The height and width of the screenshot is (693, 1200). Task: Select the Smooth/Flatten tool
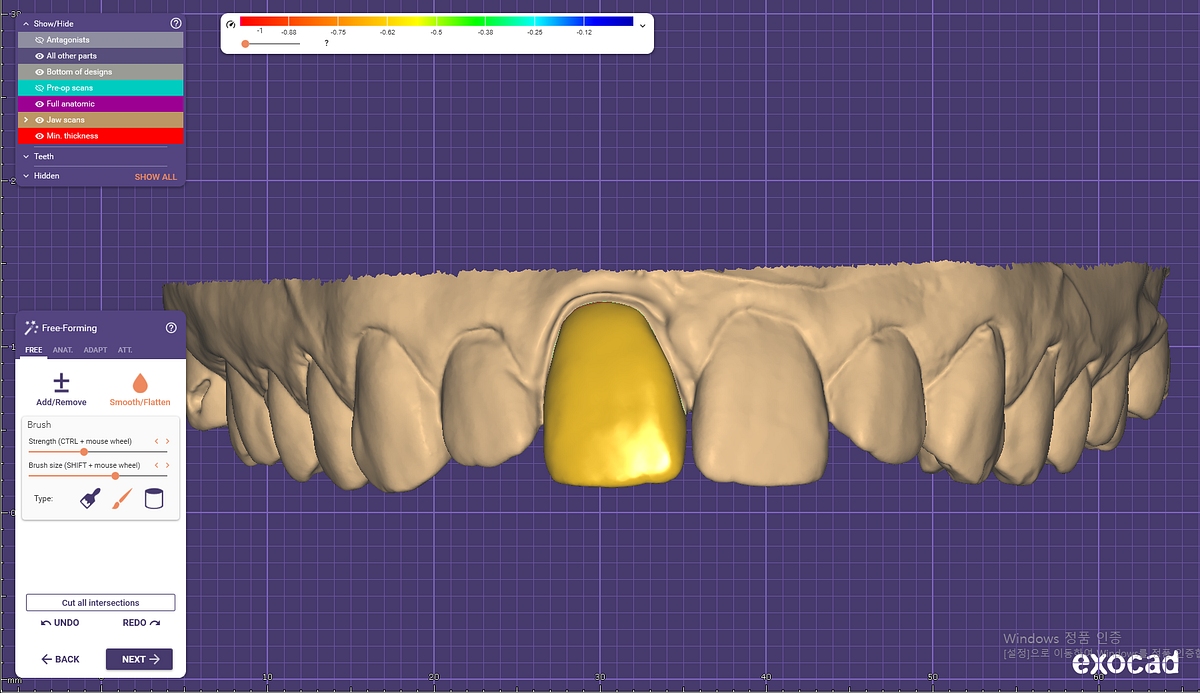140,388
